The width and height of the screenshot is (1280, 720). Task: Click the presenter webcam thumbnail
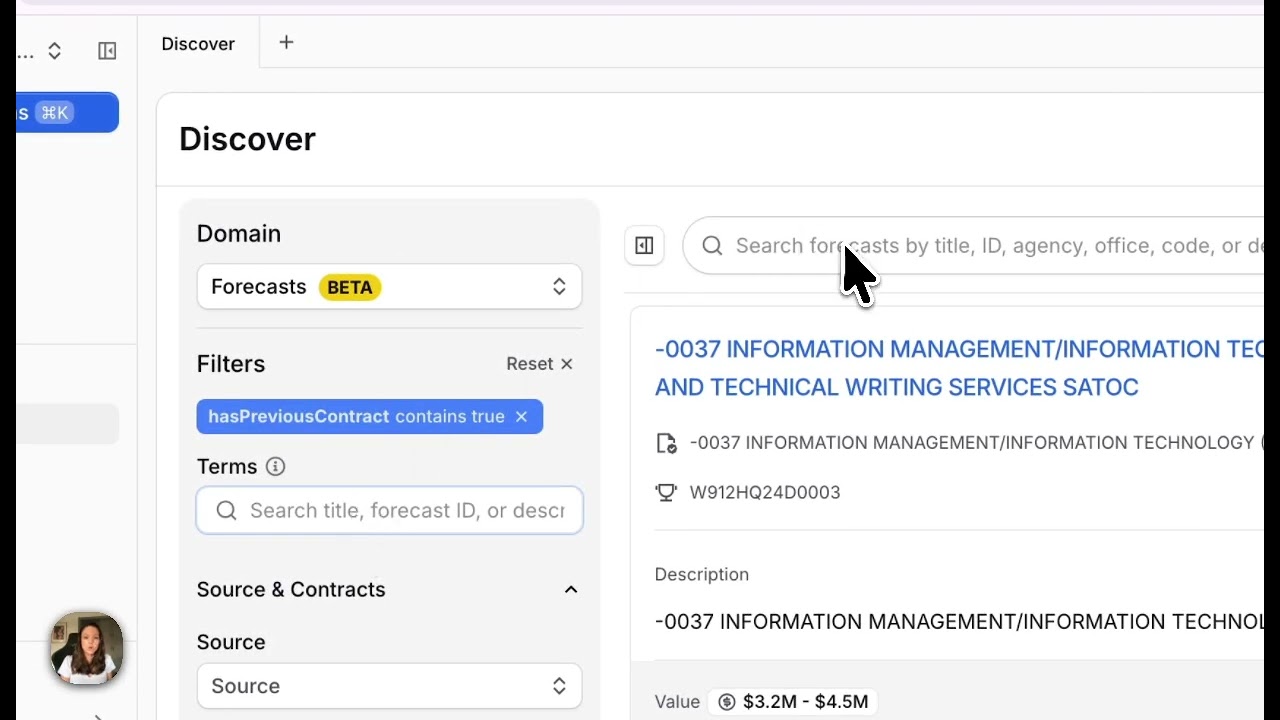[87, 649]
